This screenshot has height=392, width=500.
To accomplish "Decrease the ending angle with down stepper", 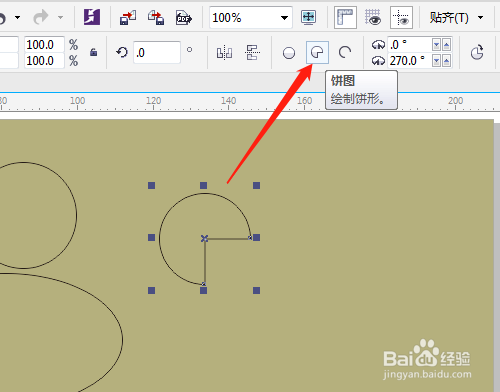I will click(436, 61).
